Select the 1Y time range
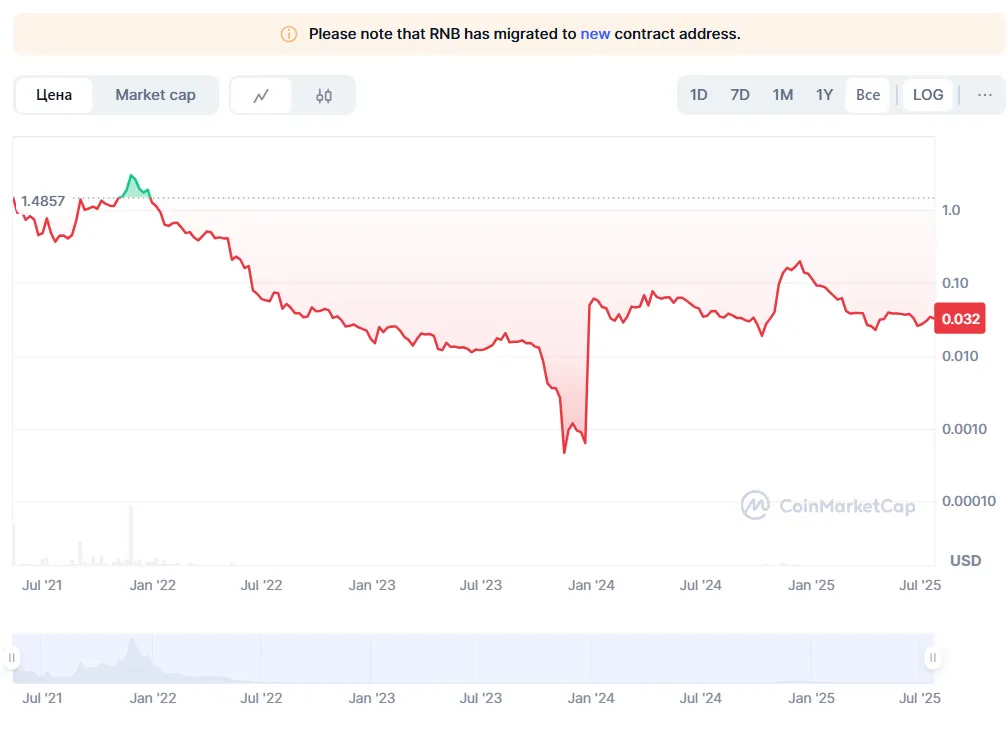 tap(825, 95)
